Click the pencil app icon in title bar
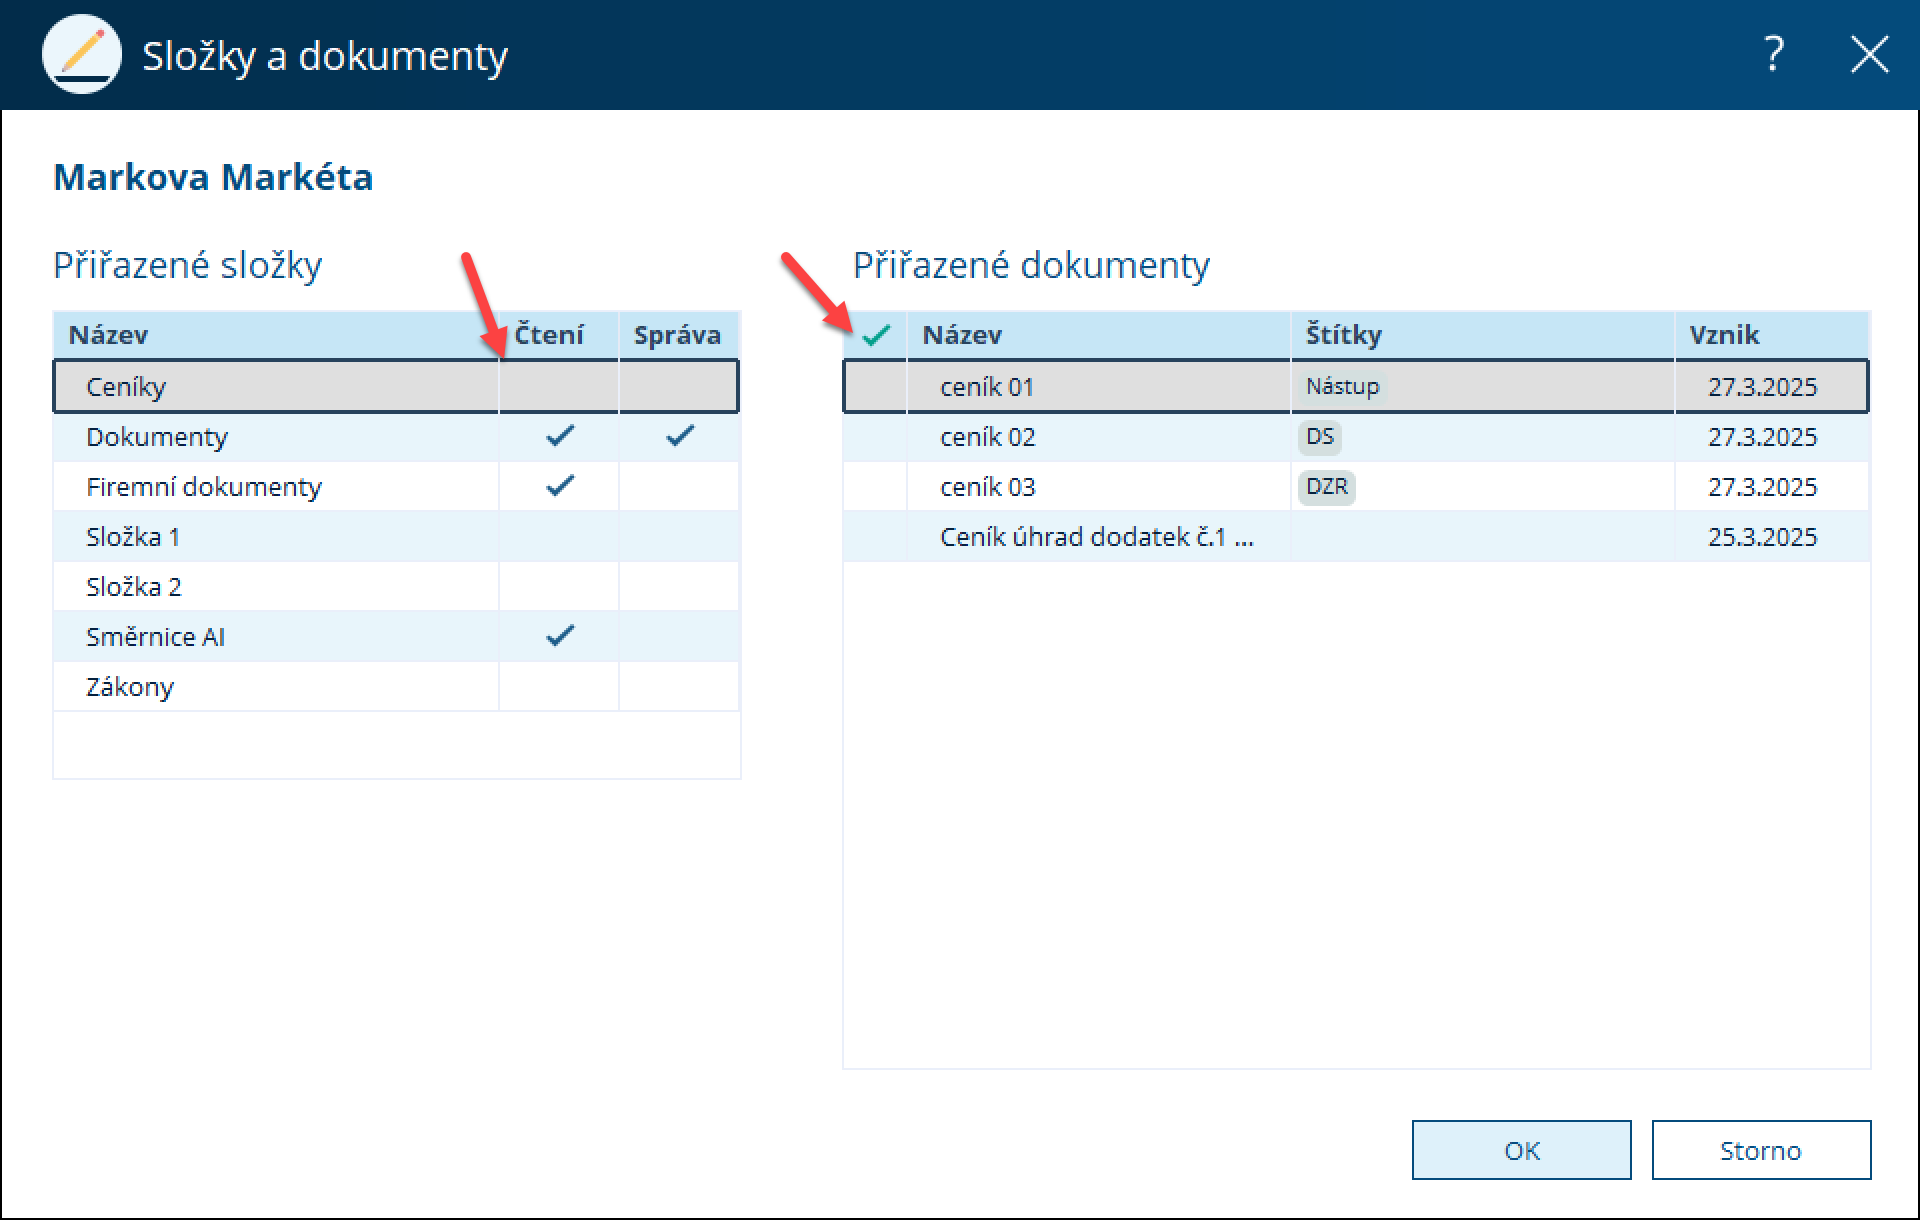The image size is (1920, 1220). (81, 54)
